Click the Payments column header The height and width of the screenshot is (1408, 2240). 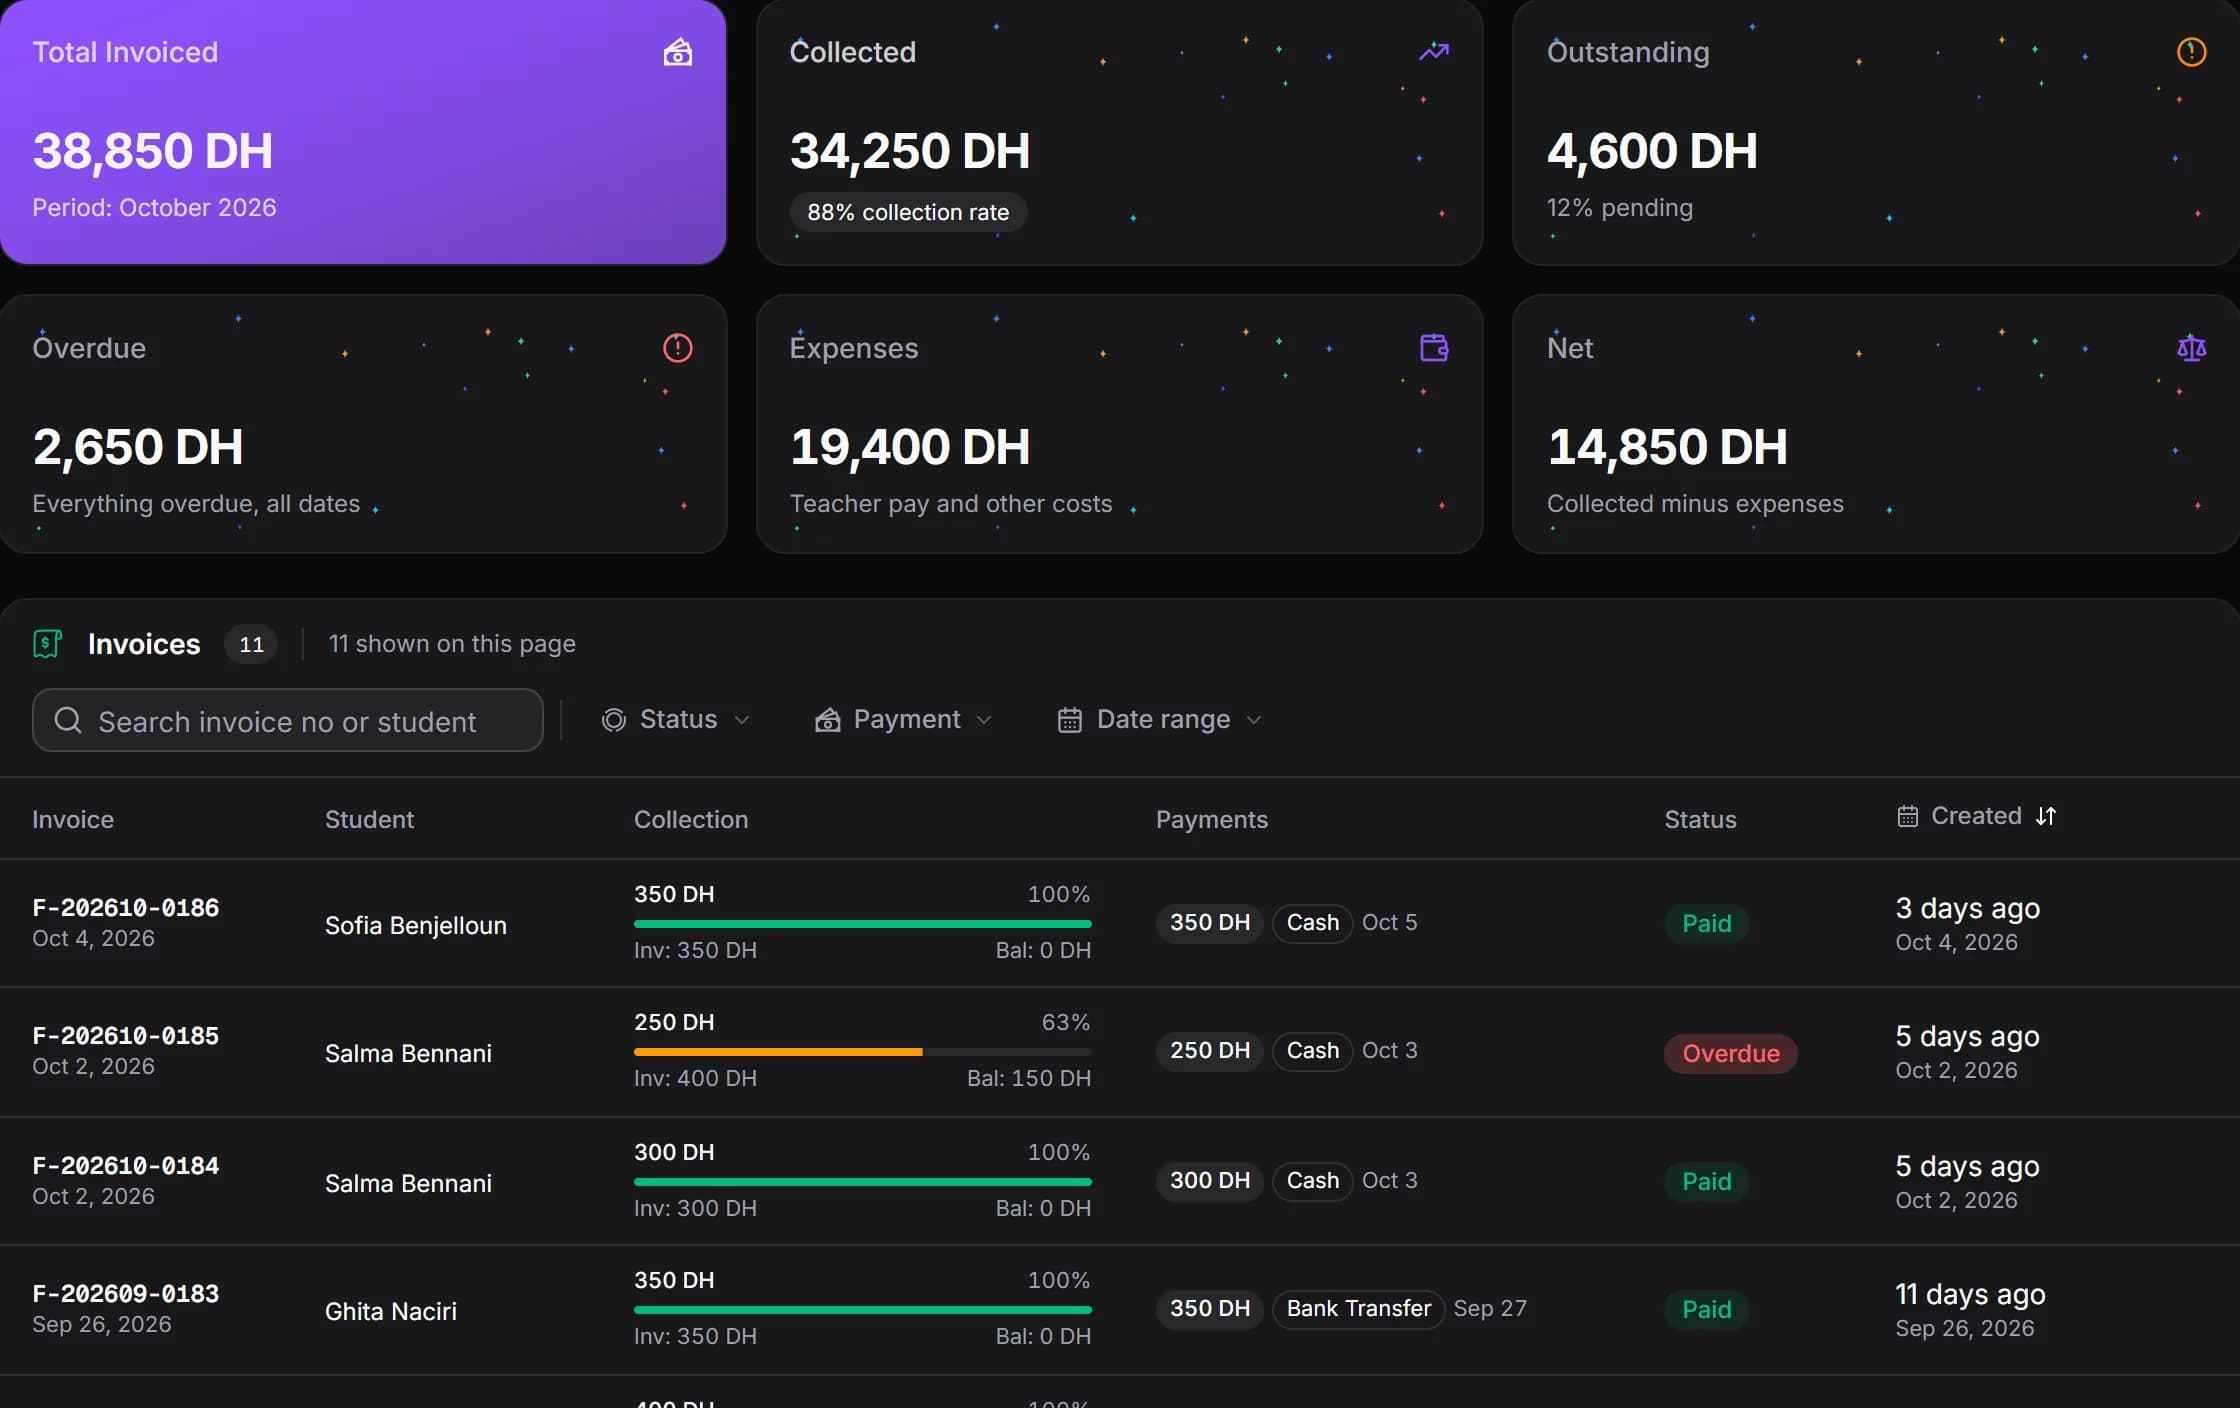click(1212, 819)
